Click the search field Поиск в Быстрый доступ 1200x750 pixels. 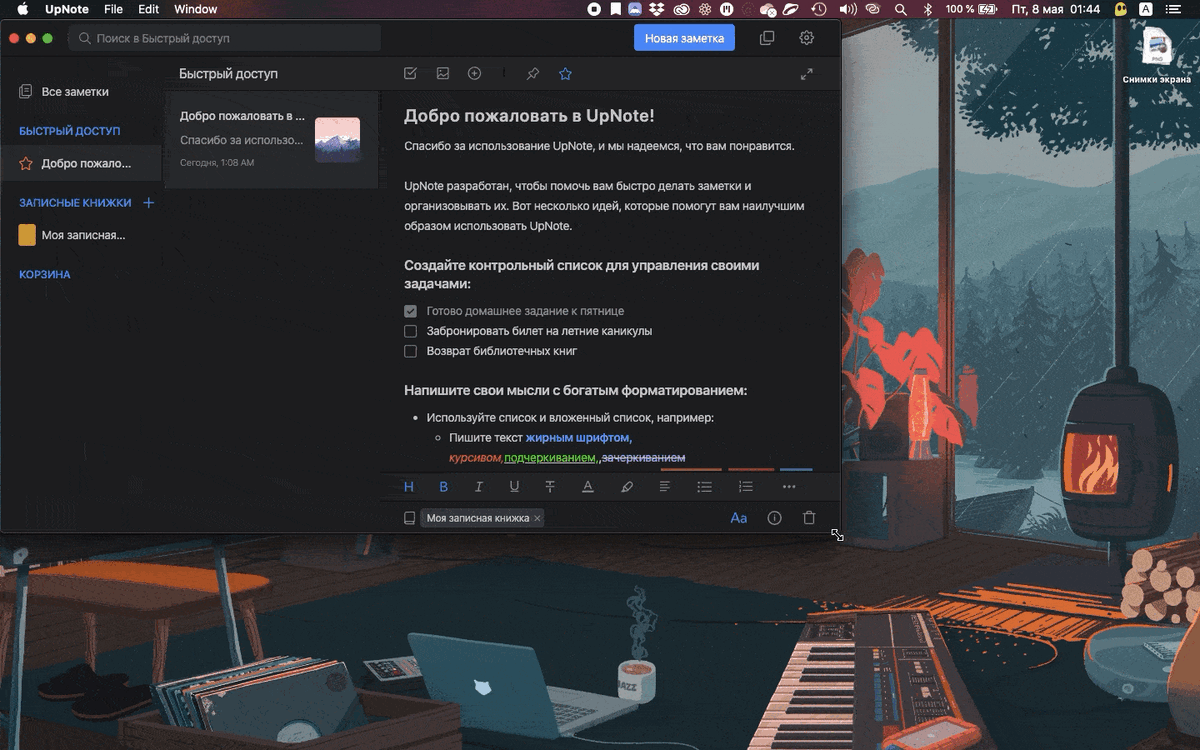coord(225,38)
